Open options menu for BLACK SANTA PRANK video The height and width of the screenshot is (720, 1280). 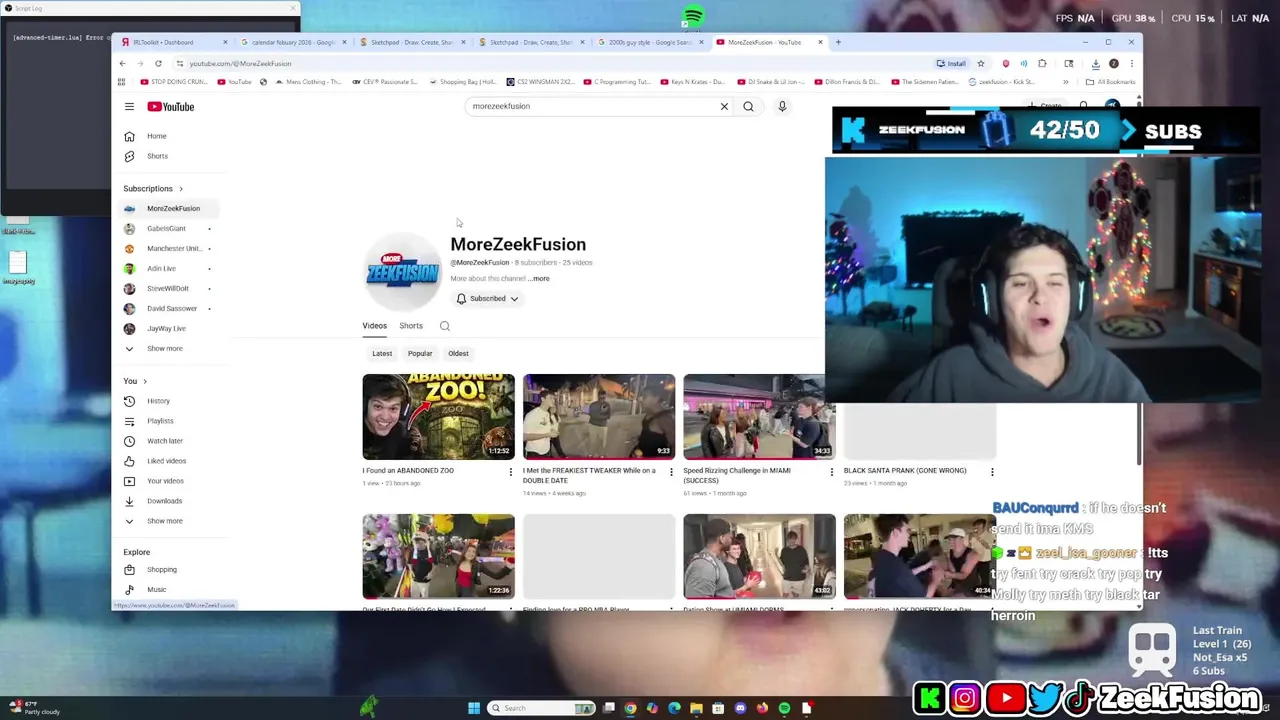pos(992,472)
